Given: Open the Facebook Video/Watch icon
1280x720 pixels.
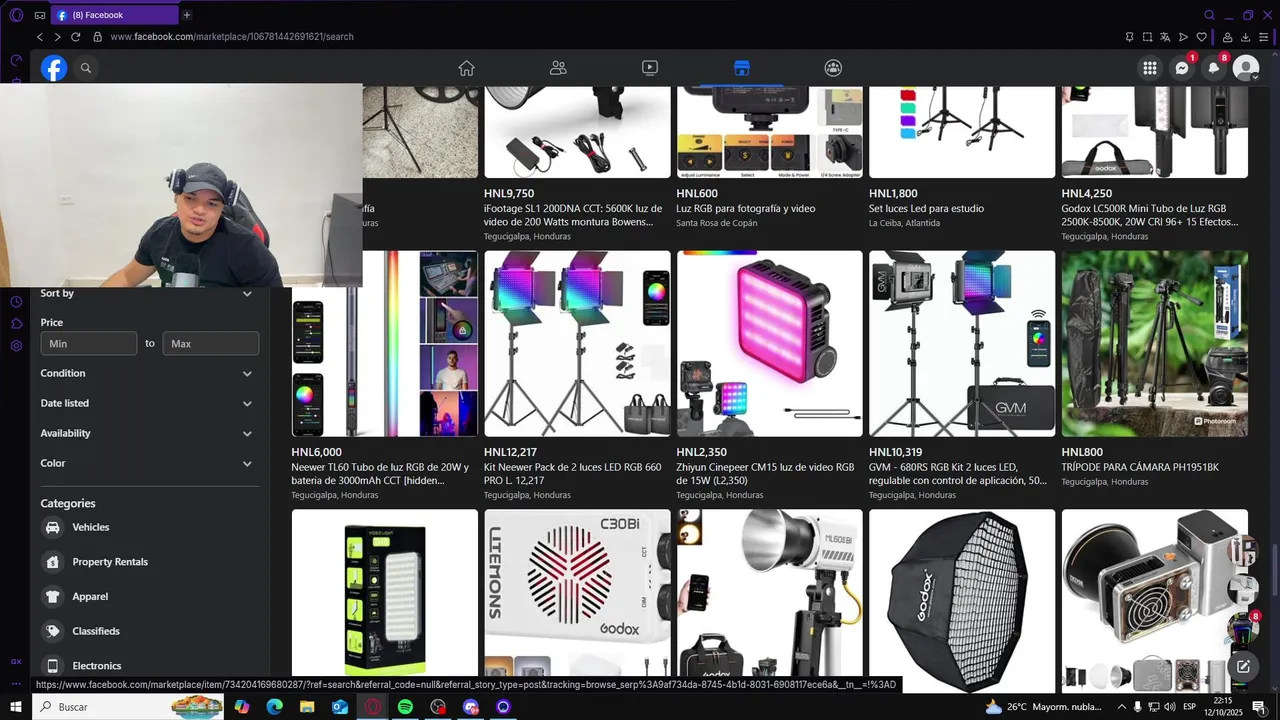Looking at the screenshot, I should coord(650,68).
